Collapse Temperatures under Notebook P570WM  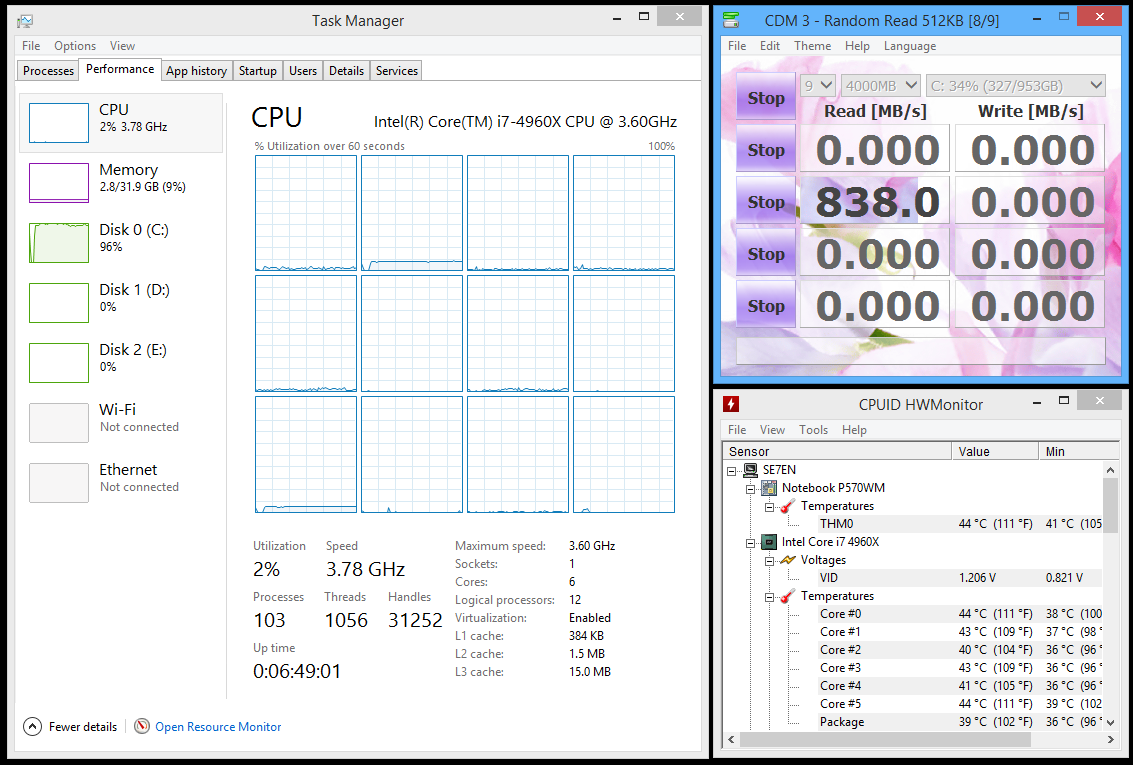(x=770, y=507)
